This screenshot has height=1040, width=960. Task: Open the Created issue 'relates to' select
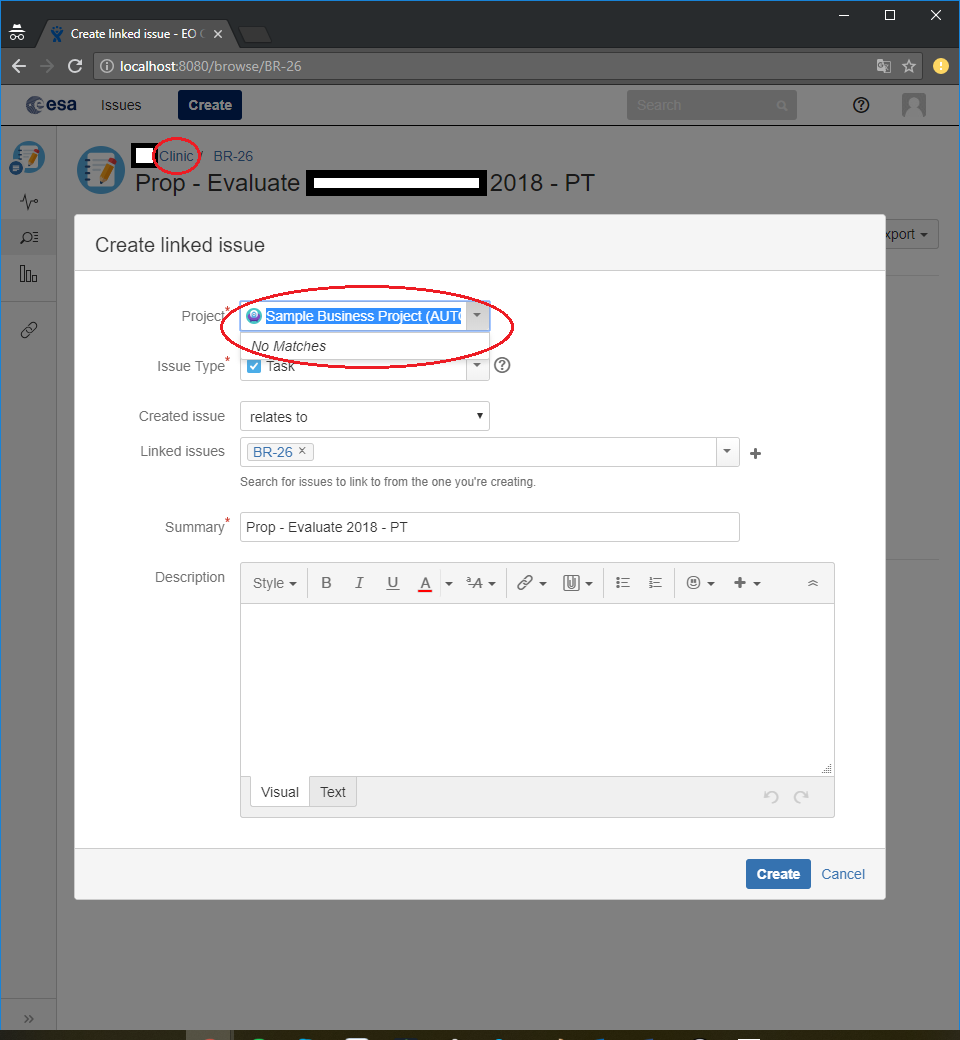tap(365, 416)
